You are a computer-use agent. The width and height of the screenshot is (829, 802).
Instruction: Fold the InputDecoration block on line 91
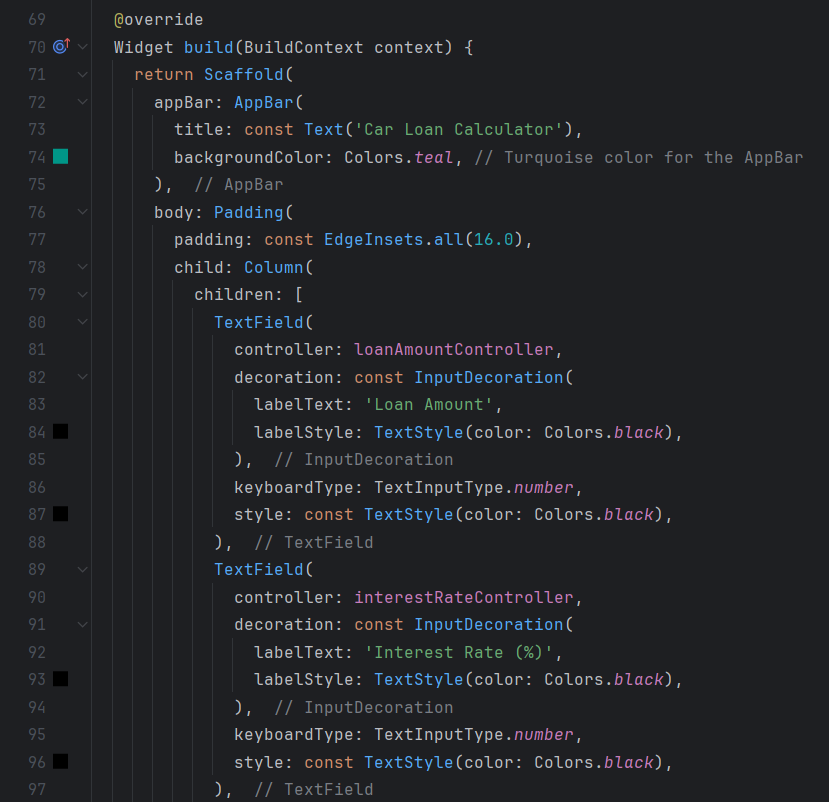83,624
